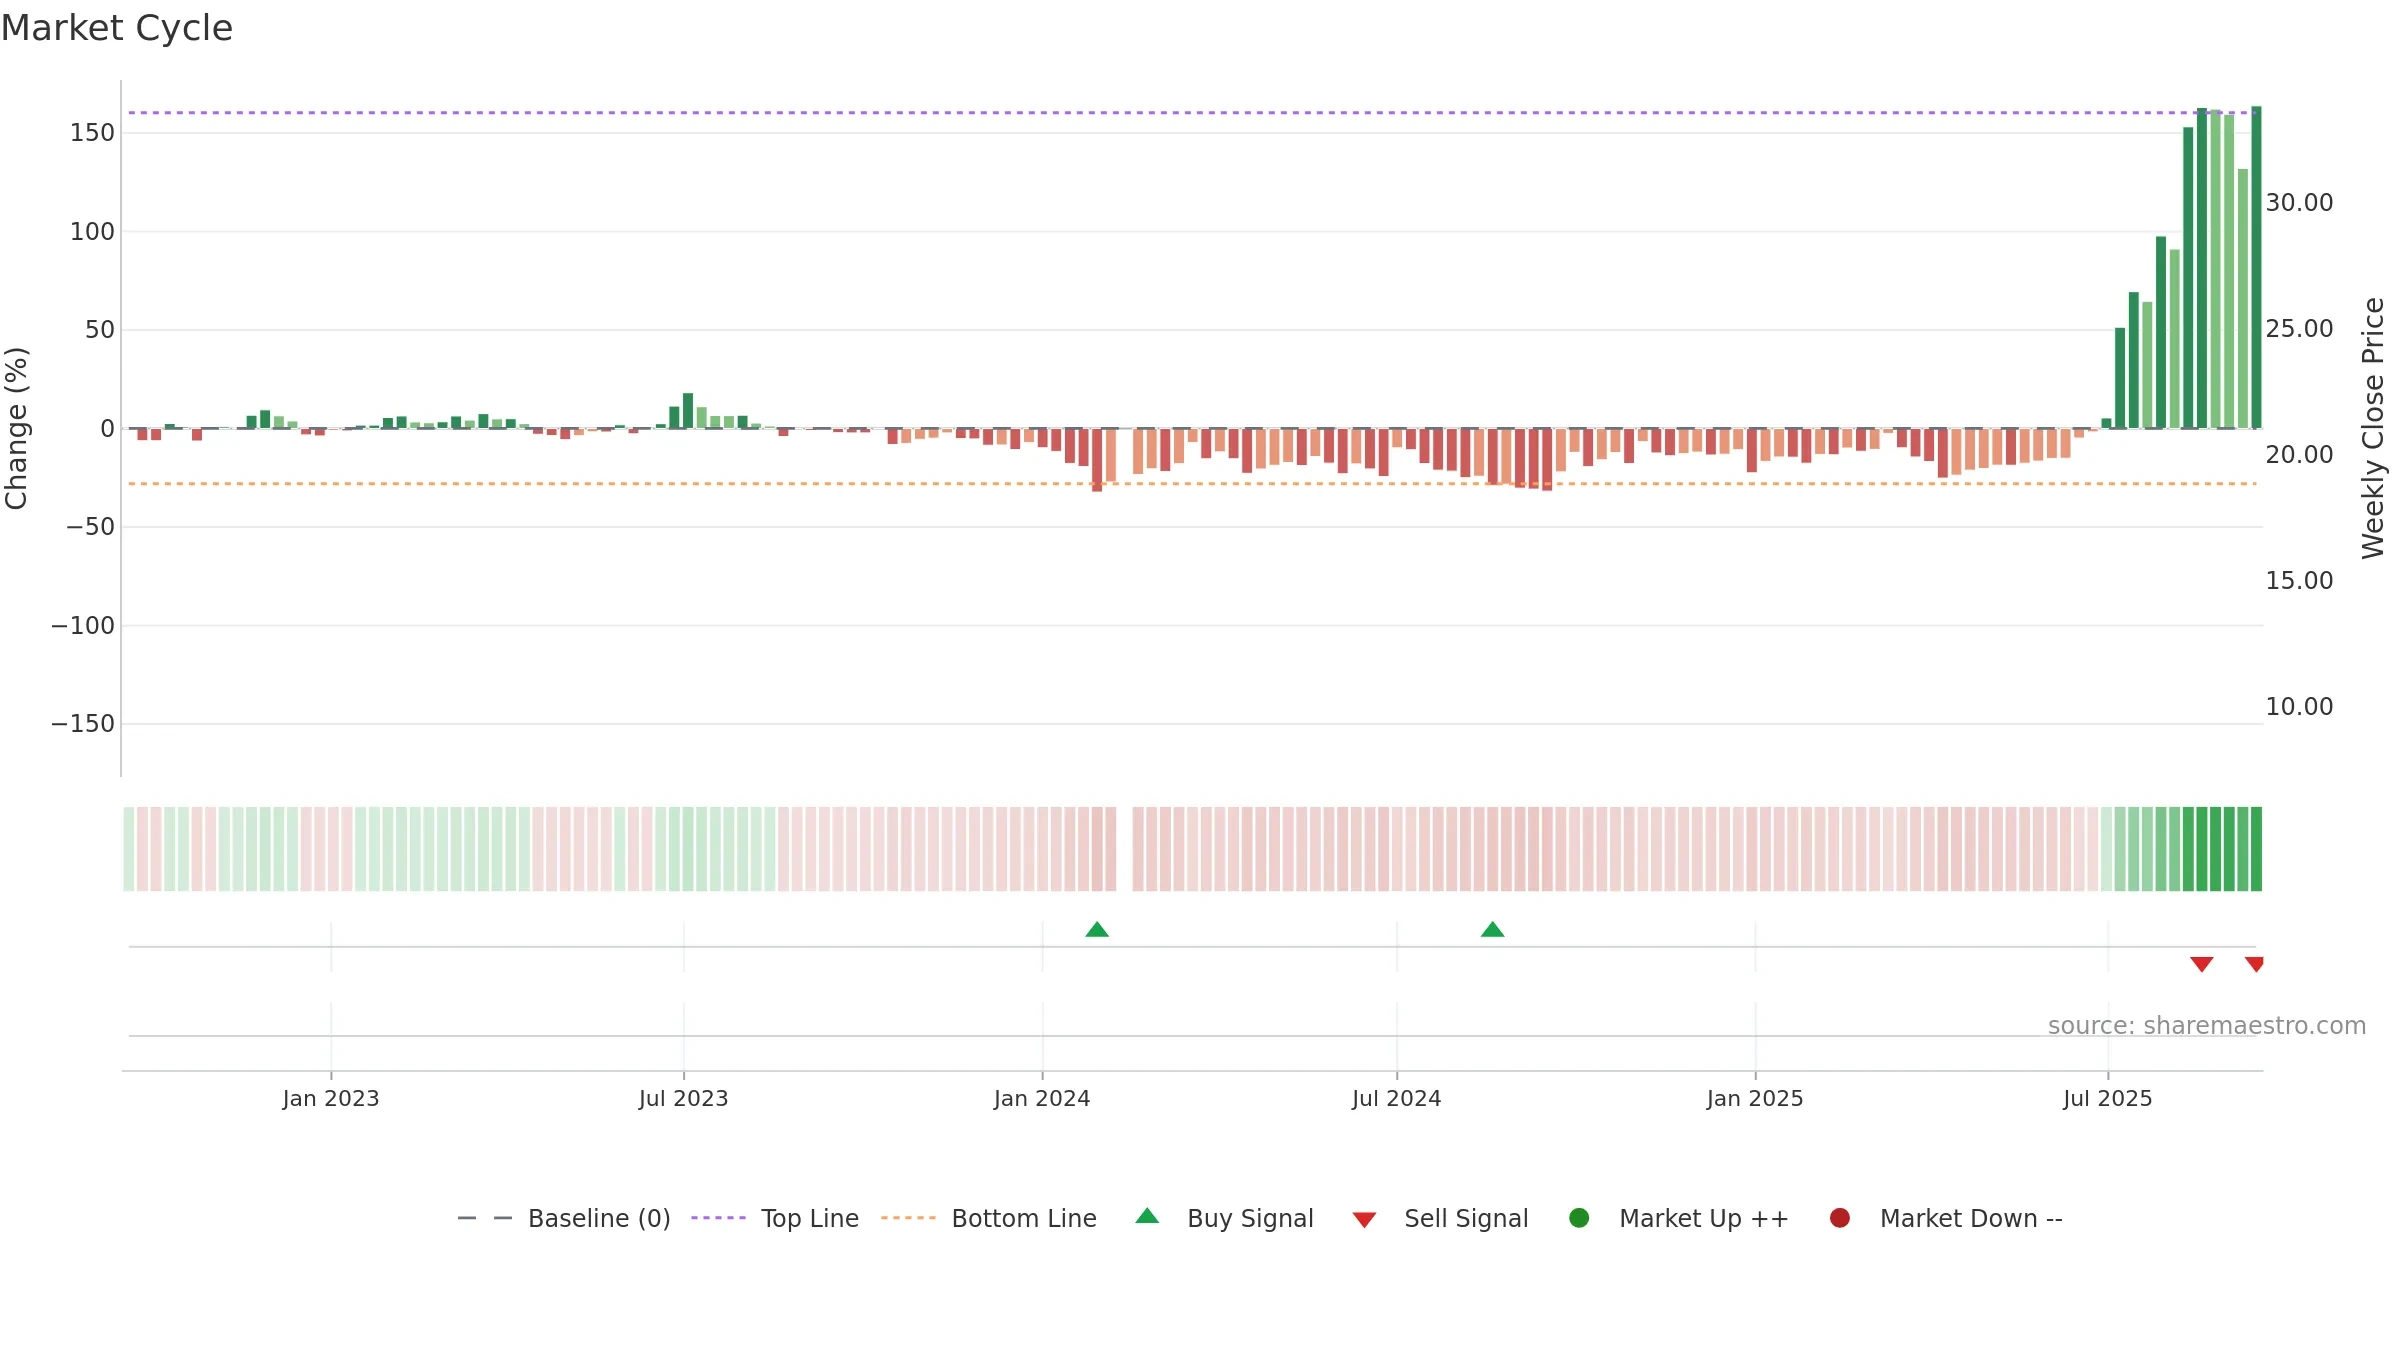Click the Jul 2024 x-axis label
The width and height of the screenshot is (2400, 1350).
point(1397,1098)
